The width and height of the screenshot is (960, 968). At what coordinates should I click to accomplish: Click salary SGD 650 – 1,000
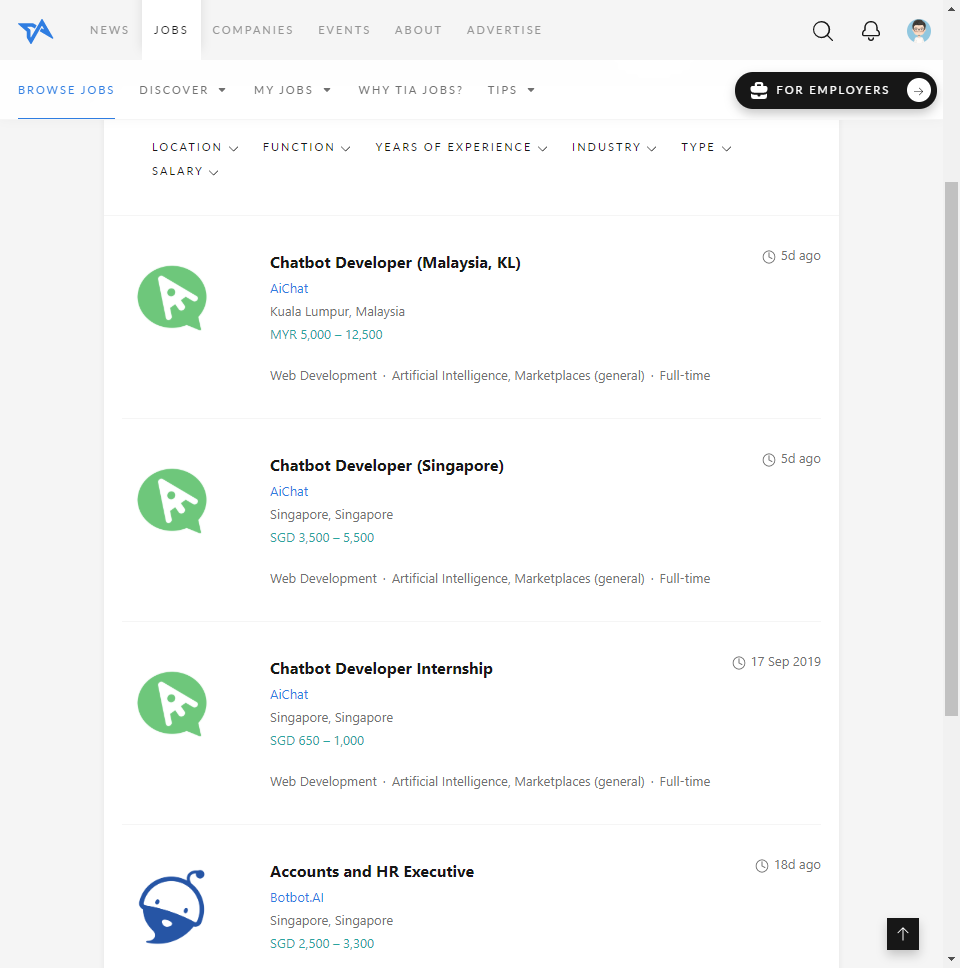[317, 741]
